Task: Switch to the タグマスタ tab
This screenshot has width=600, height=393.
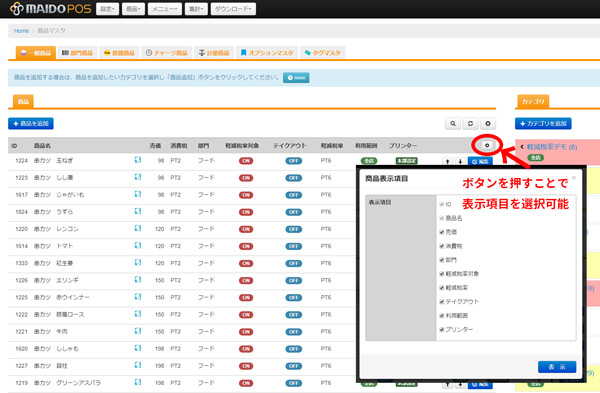Action: [323, 53]
